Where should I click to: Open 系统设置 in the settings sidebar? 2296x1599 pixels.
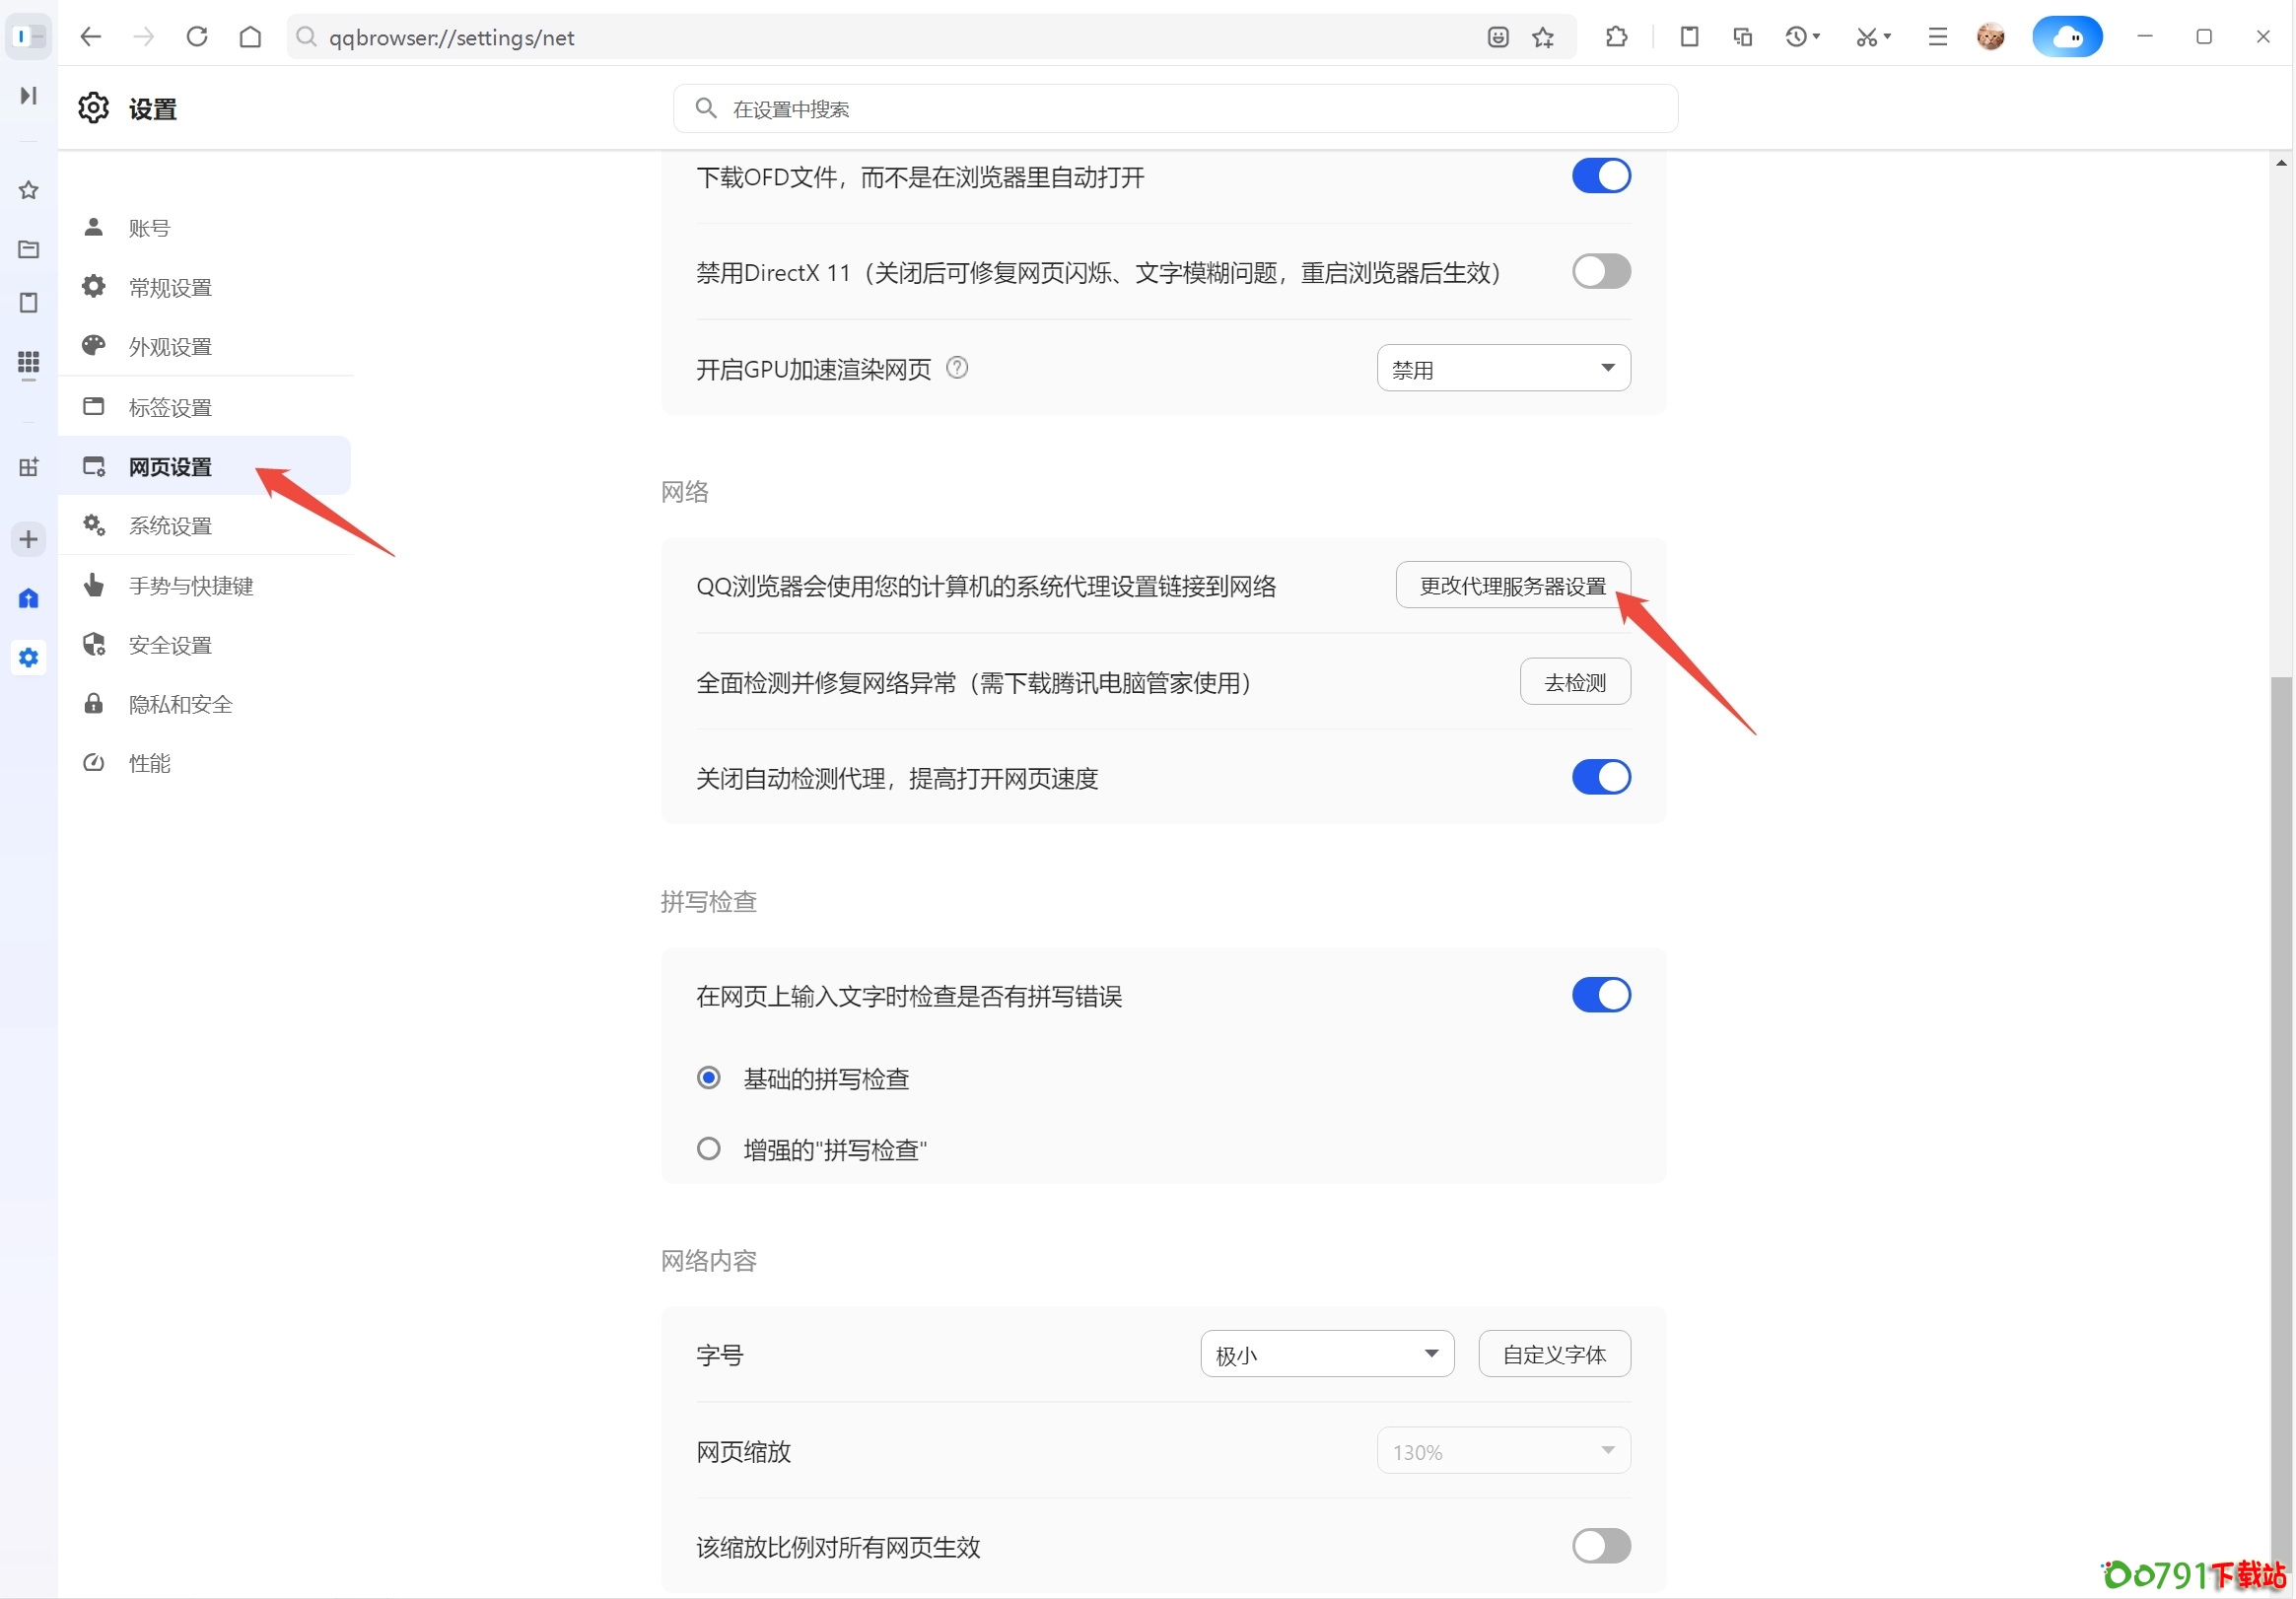coord(170,526)
